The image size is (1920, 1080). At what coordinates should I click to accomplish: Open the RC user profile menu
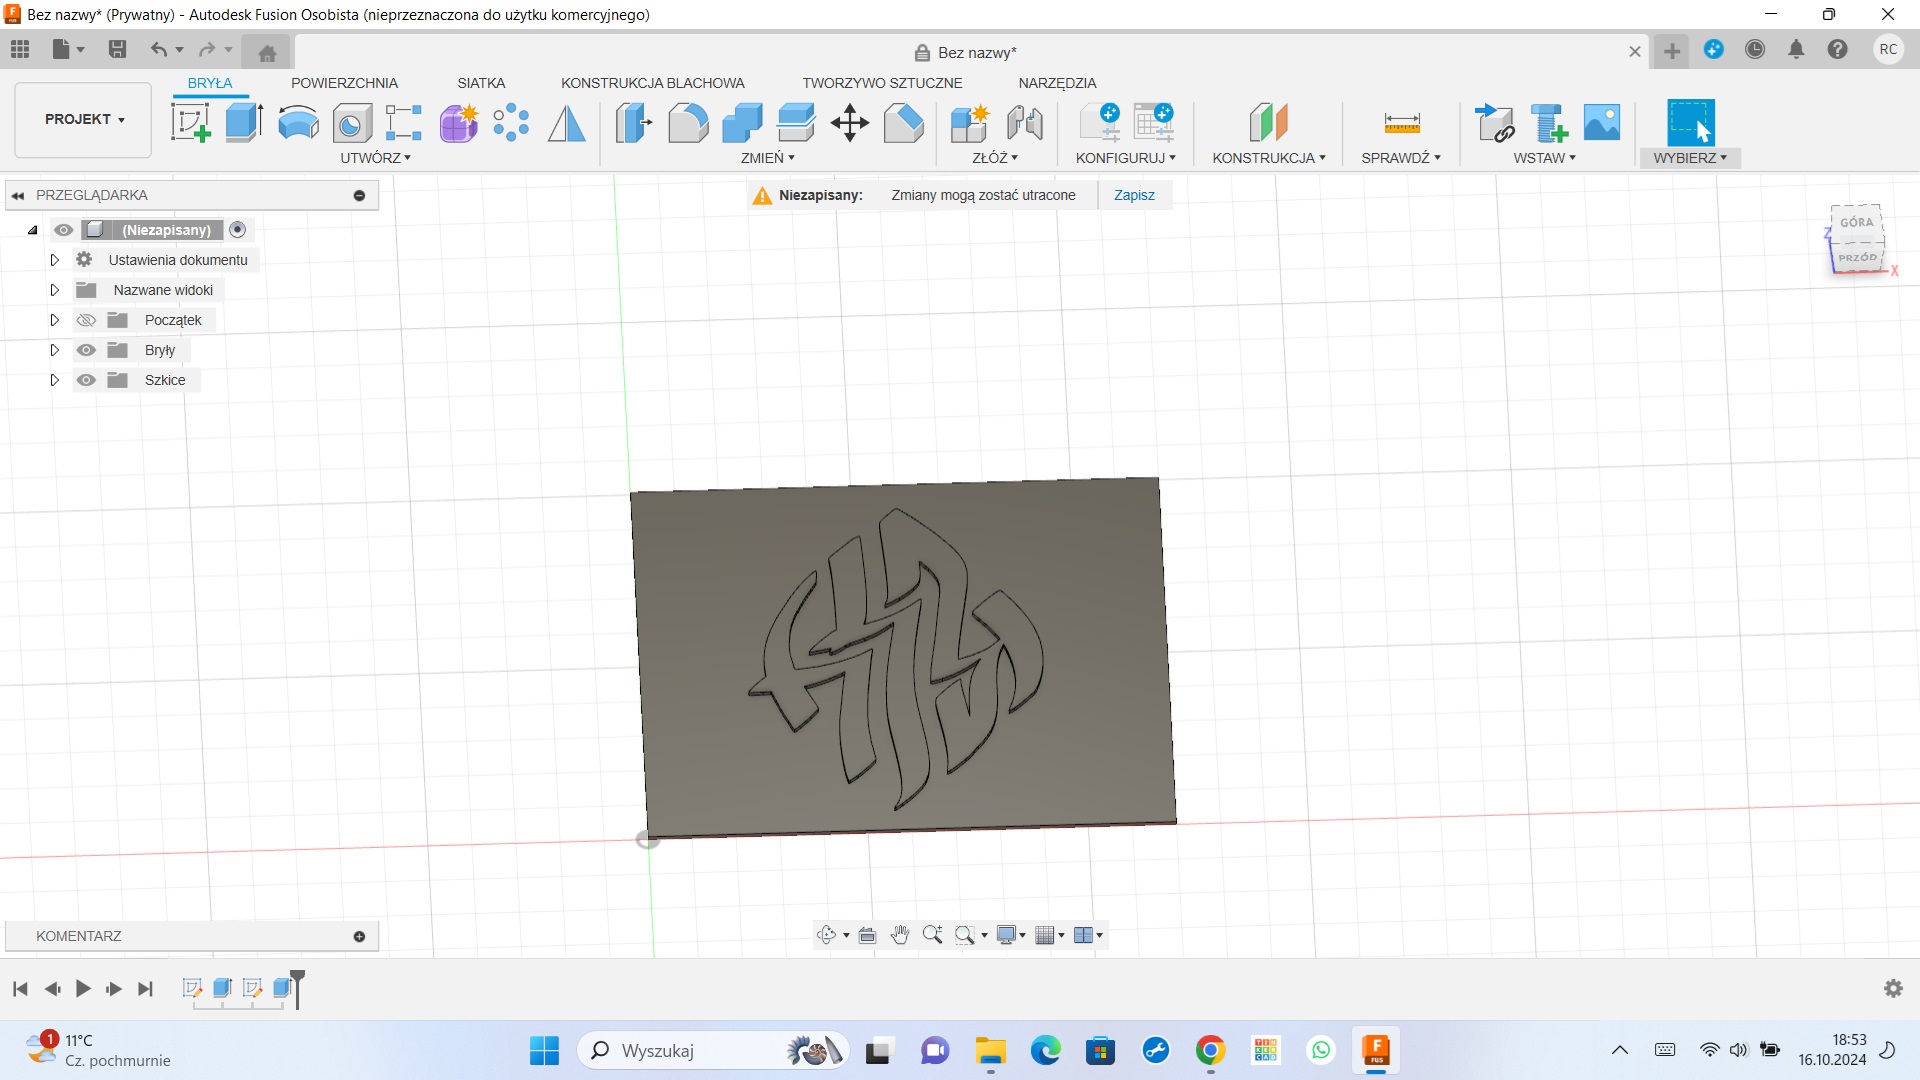tap(1888, 49)
